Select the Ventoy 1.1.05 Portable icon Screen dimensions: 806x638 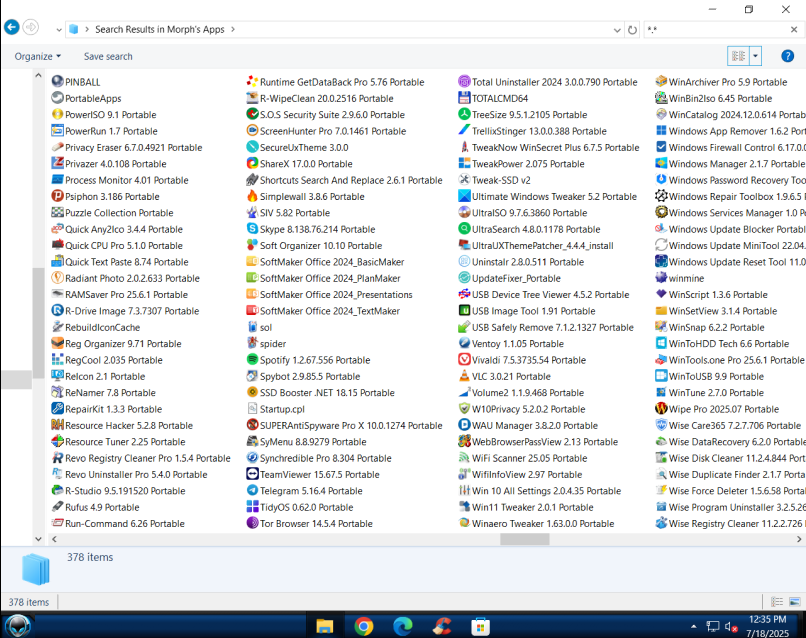click(464, 343)
